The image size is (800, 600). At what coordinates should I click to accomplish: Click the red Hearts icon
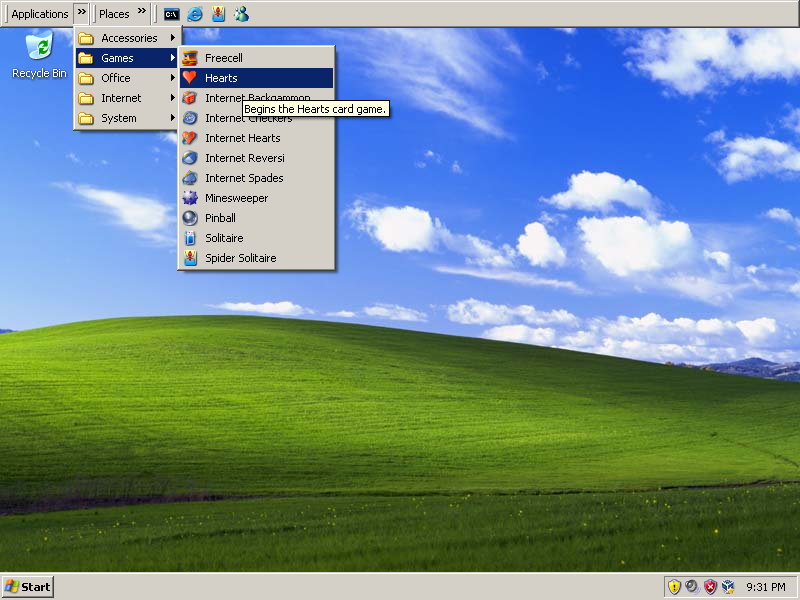click(190, 78)
